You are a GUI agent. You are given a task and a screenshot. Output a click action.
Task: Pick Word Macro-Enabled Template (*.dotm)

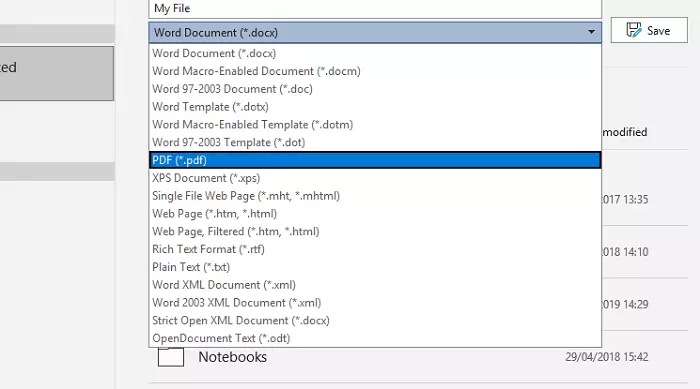click(x=375, y=125)
